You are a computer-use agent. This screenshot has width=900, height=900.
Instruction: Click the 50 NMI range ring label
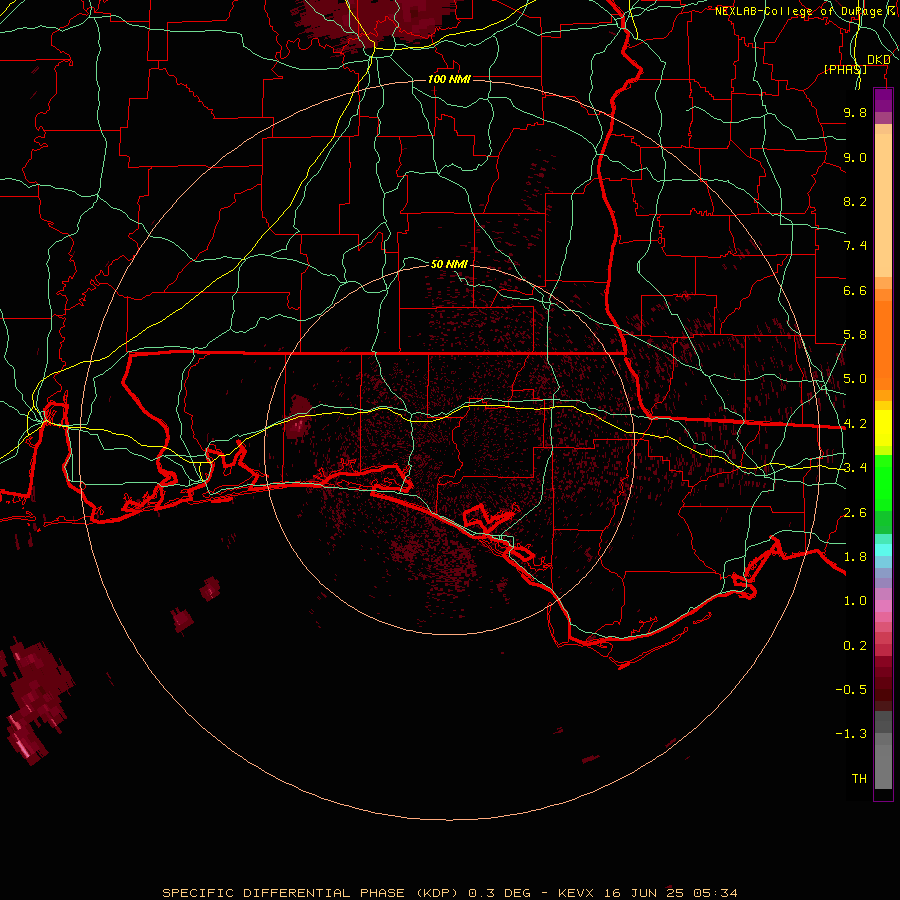click(449, 264)
